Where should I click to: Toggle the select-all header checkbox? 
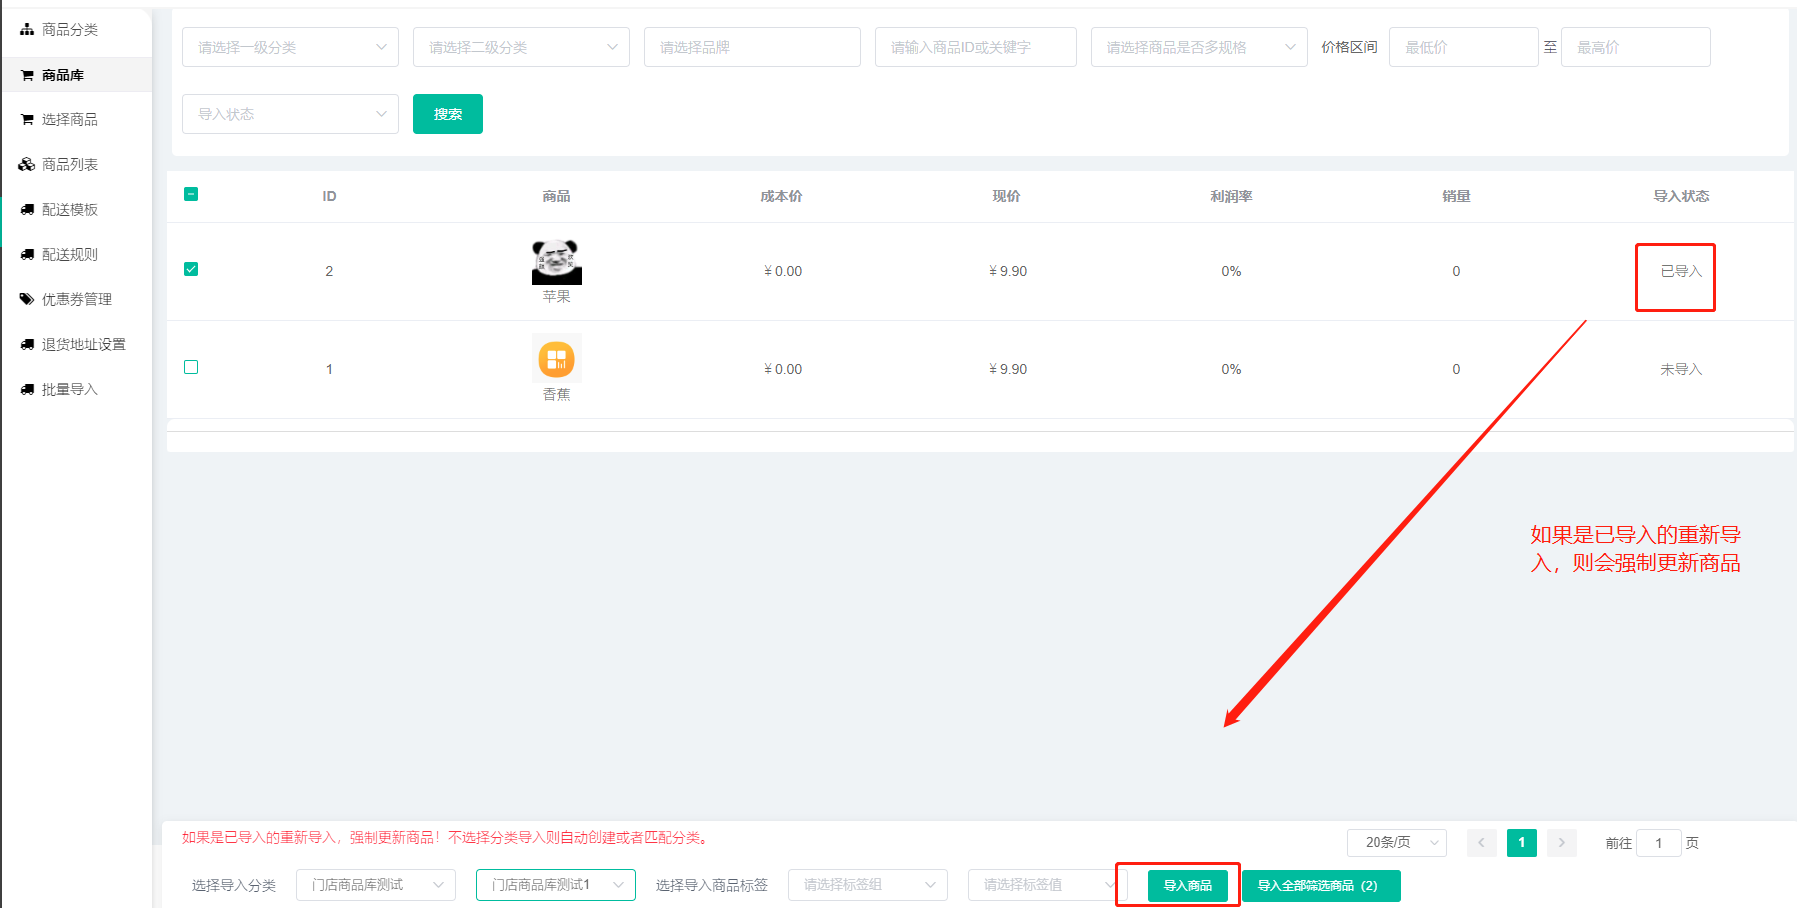point(191,194)
